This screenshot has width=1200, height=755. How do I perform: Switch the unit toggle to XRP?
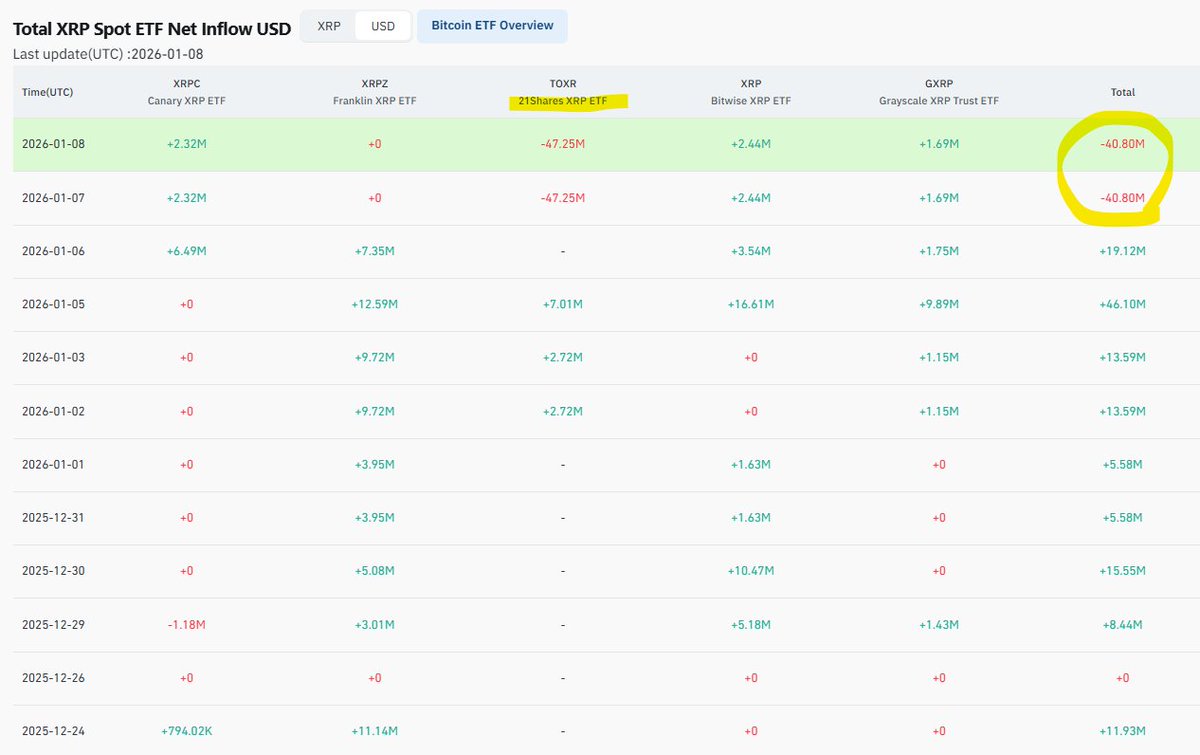coord(328,26)
